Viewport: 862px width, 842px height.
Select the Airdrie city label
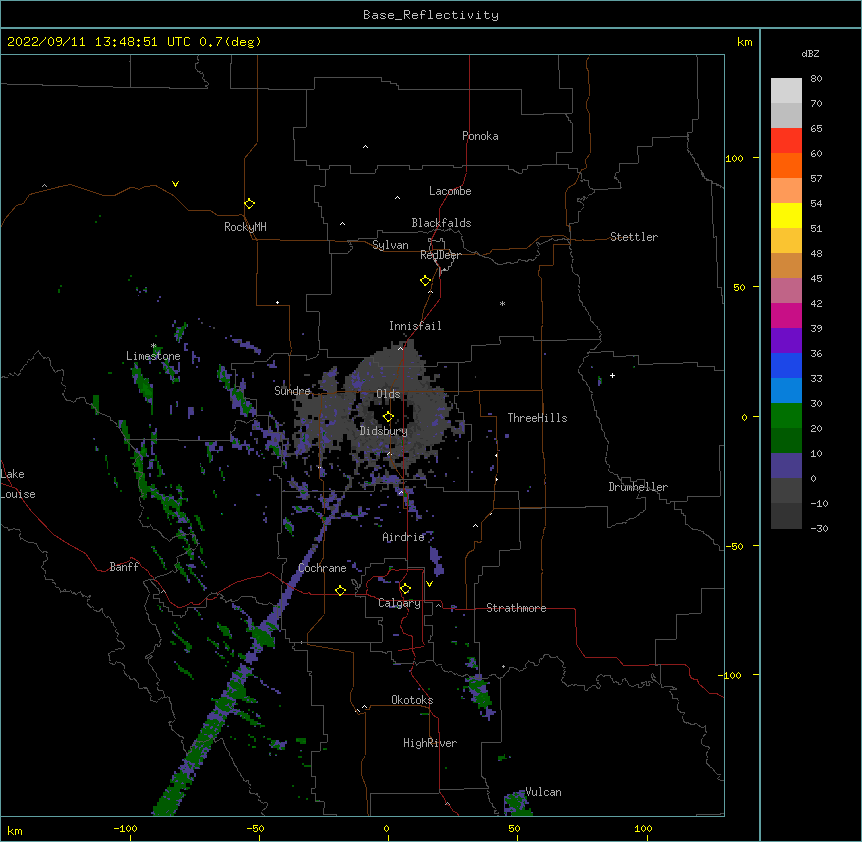coord(403,537)
